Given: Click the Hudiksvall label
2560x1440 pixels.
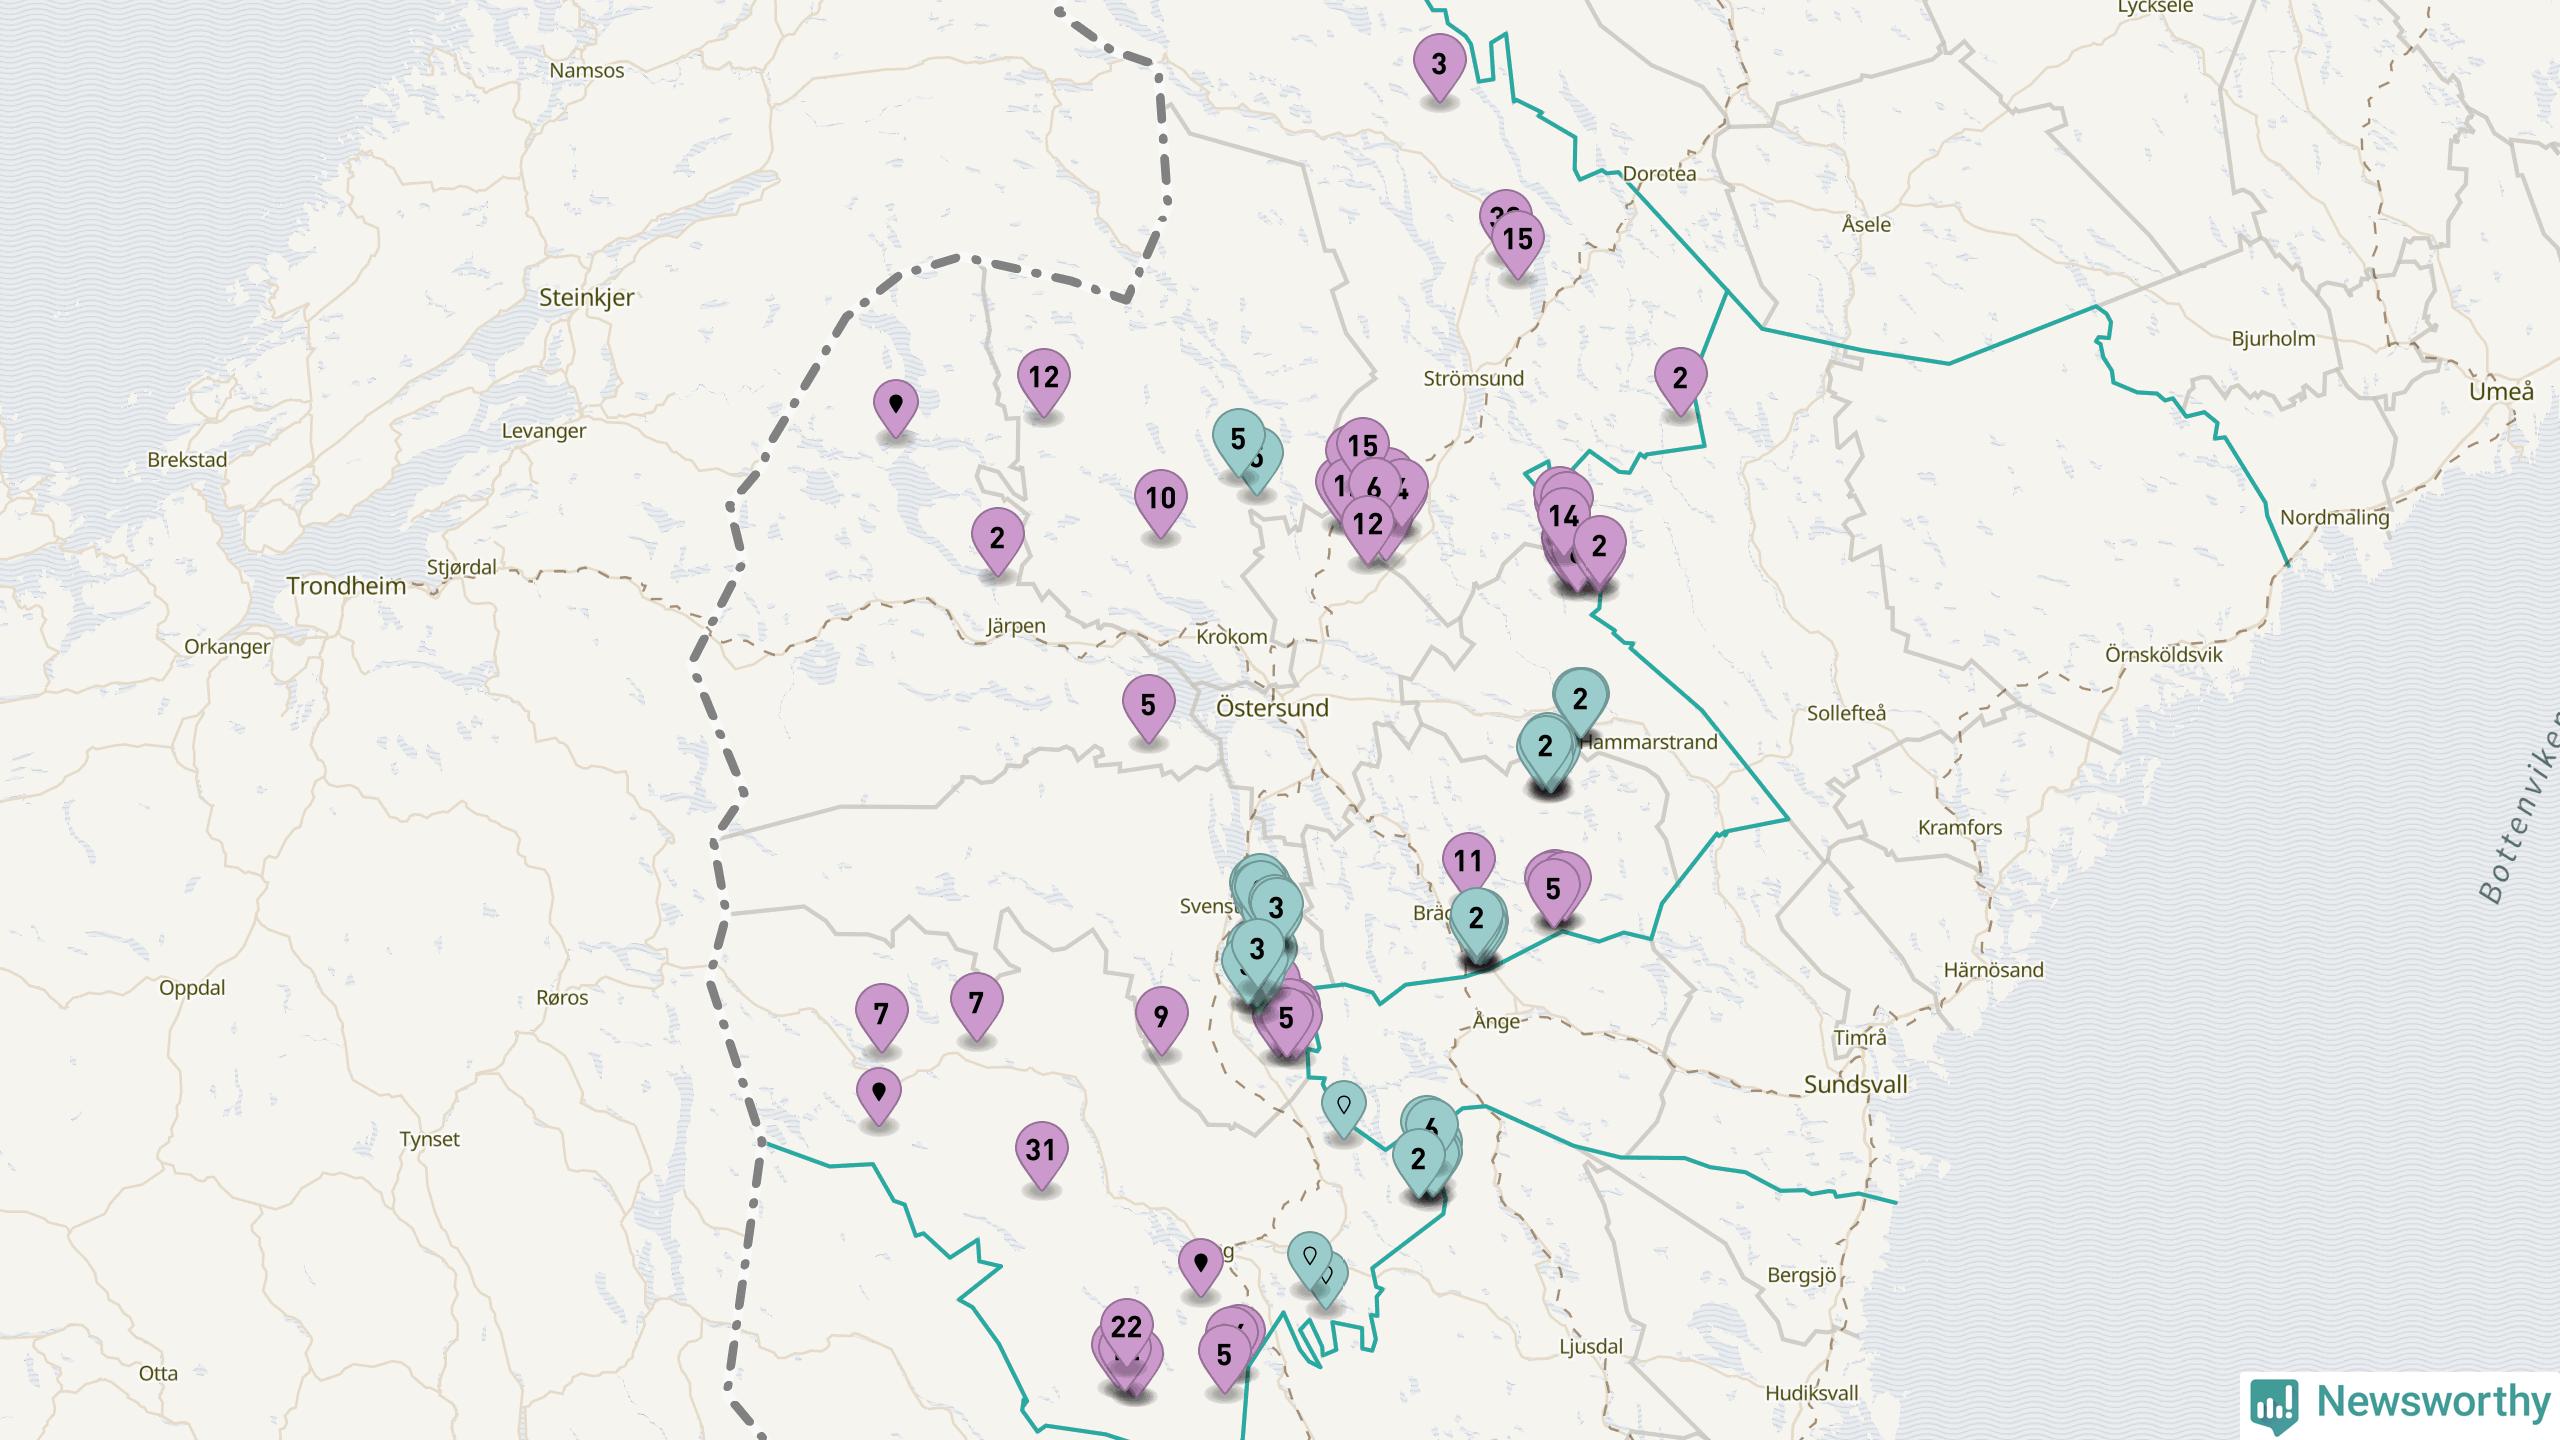Looking at the screenshot, I should [x=1812, y=1393].
